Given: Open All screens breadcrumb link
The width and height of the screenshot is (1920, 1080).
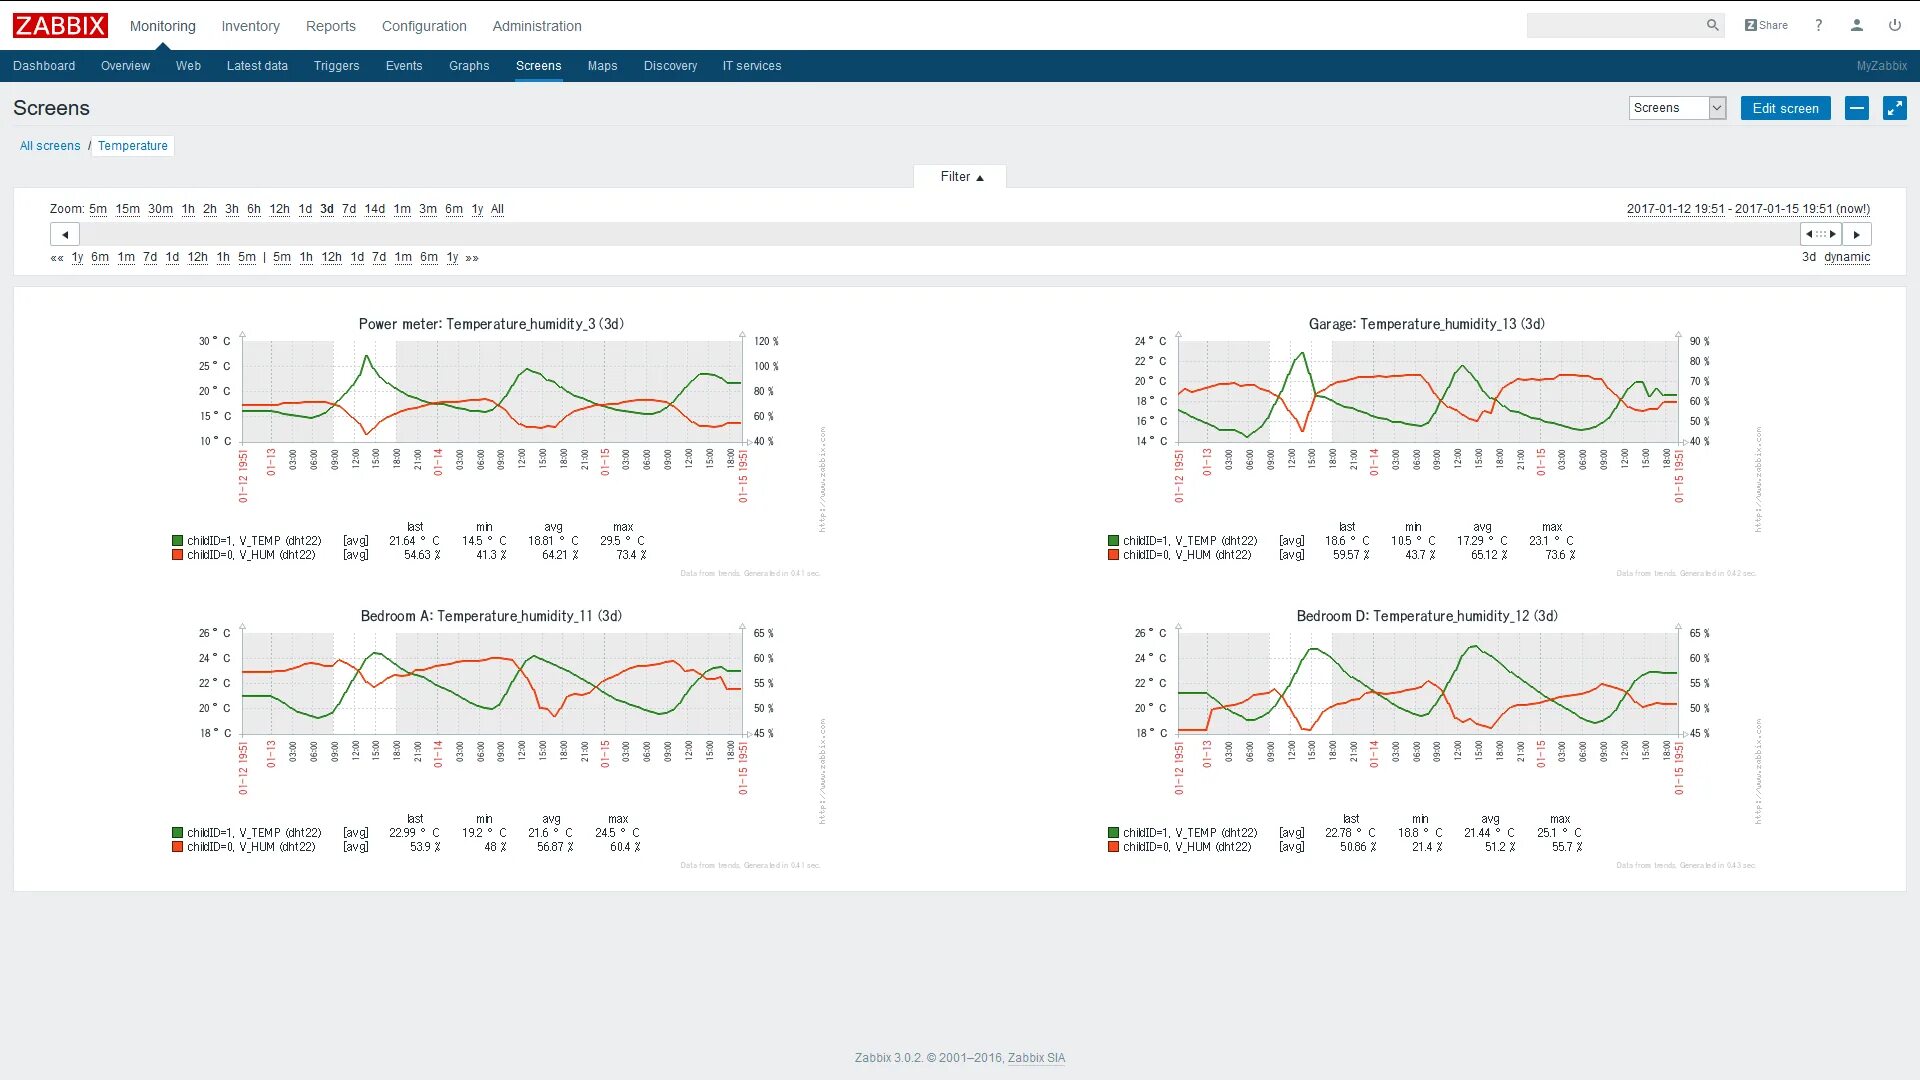Looking at the screenshot, I should [x=50, y=146].
